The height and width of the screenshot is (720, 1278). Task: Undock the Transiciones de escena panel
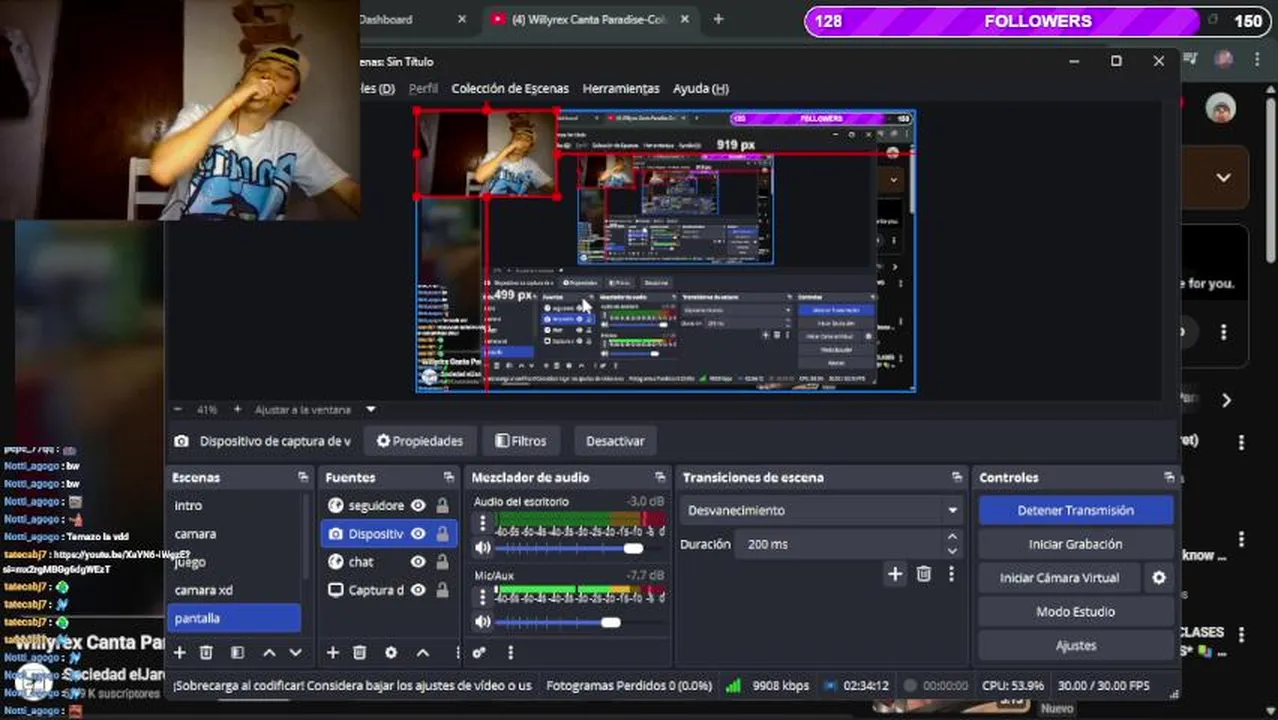pos(957,478)
